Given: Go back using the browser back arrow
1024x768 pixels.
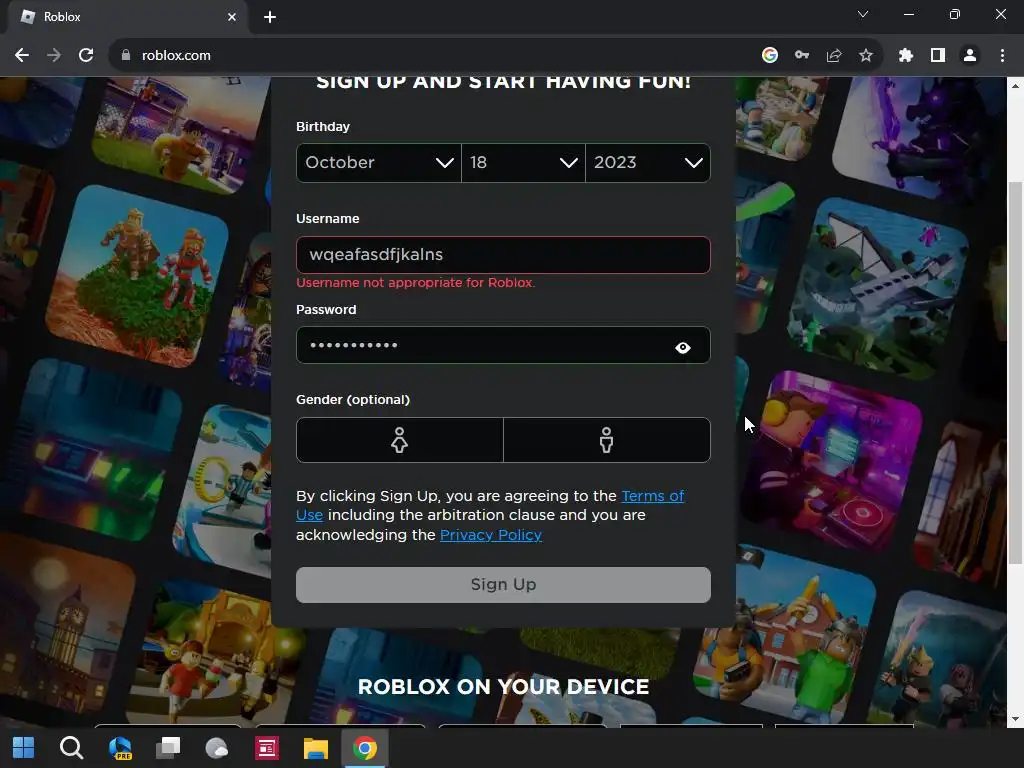Looking at the screenshot, I should tap(22, 56).
